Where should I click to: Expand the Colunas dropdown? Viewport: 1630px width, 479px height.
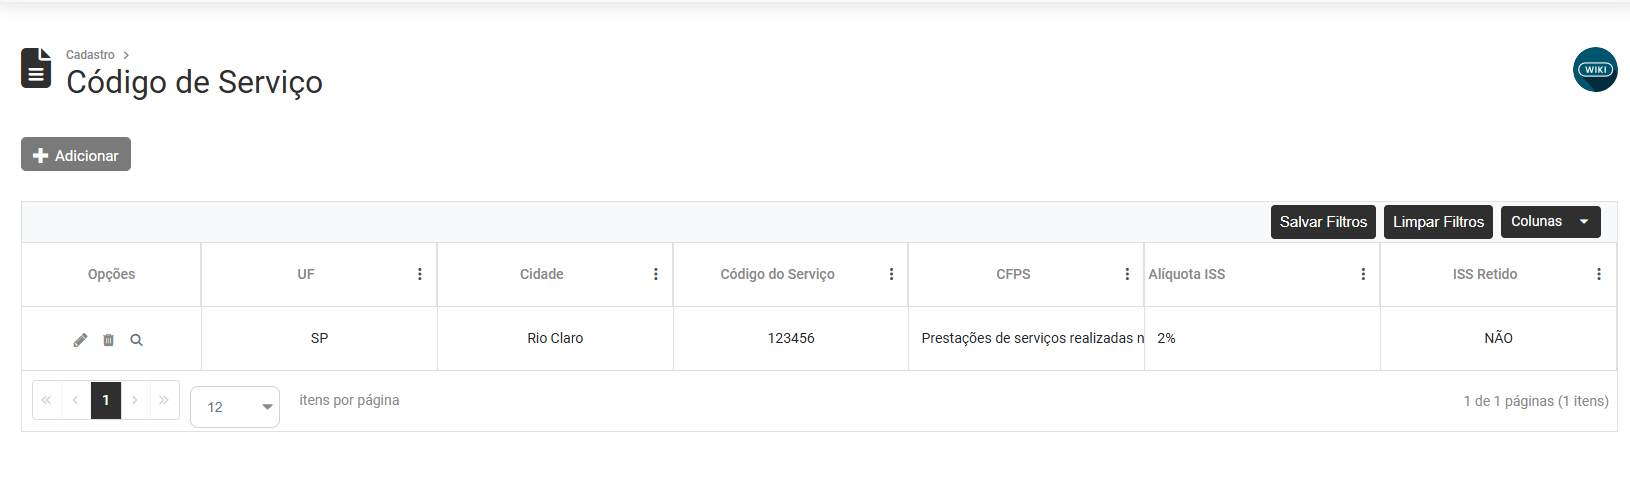(x=1550, y=222)
